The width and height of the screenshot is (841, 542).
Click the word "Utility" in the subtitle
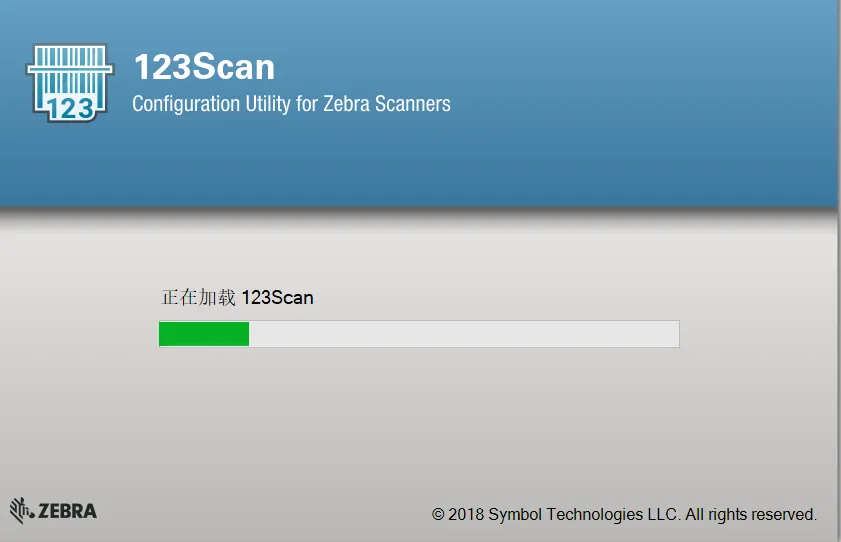pyautogui.click(x=265, y=104)
